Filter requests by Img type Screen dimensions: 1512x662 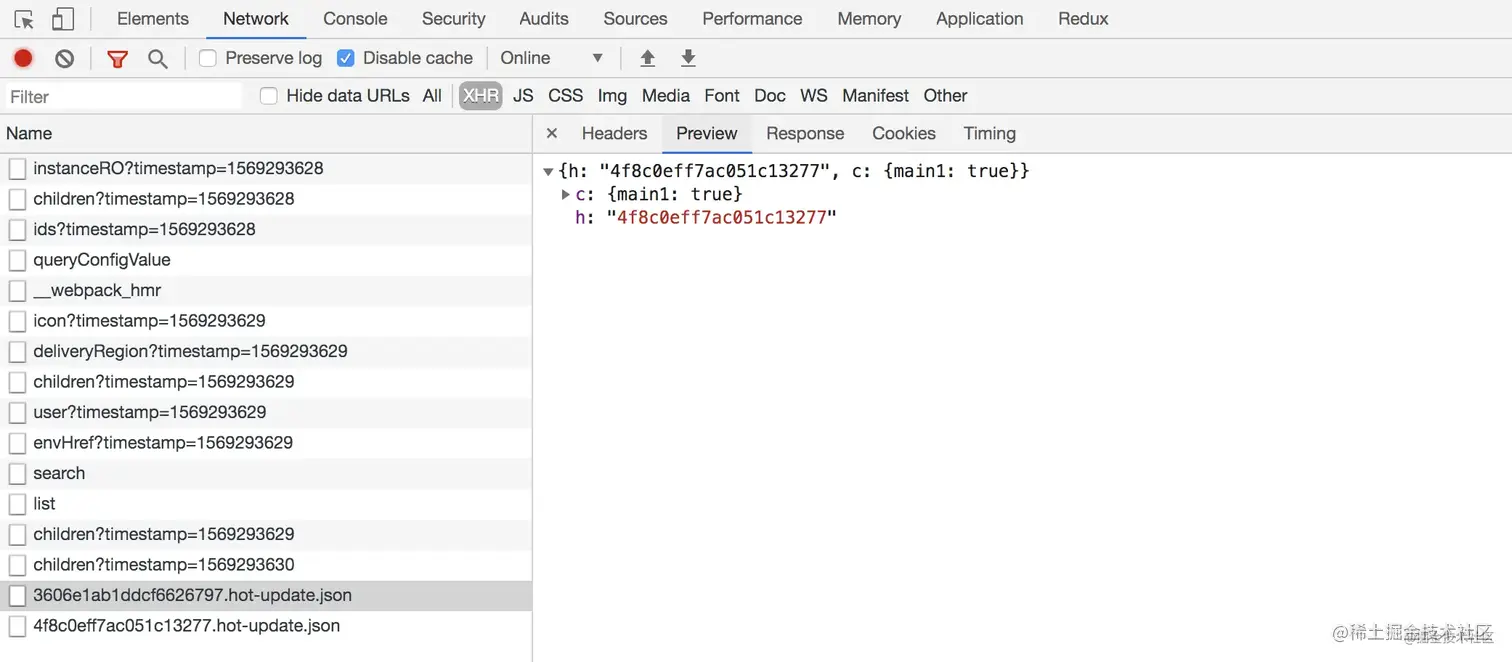(612, 96)
